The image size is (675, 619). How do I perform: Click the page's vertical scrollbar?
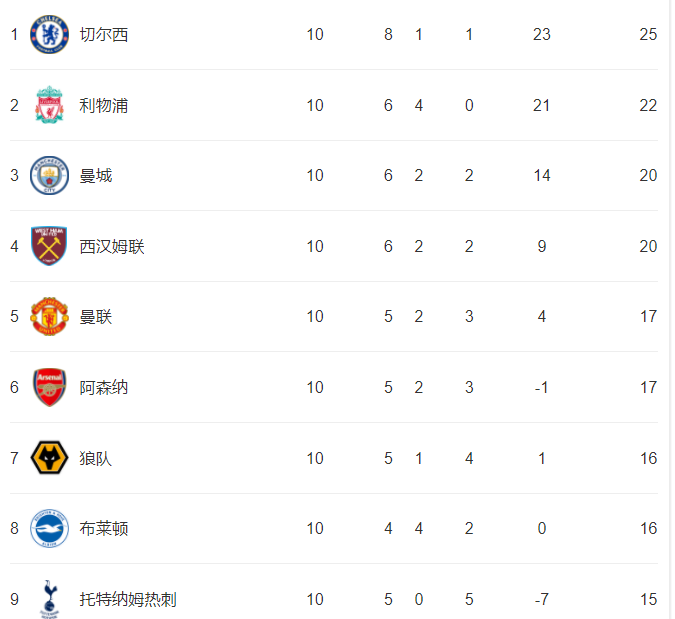tap(673, 310)
